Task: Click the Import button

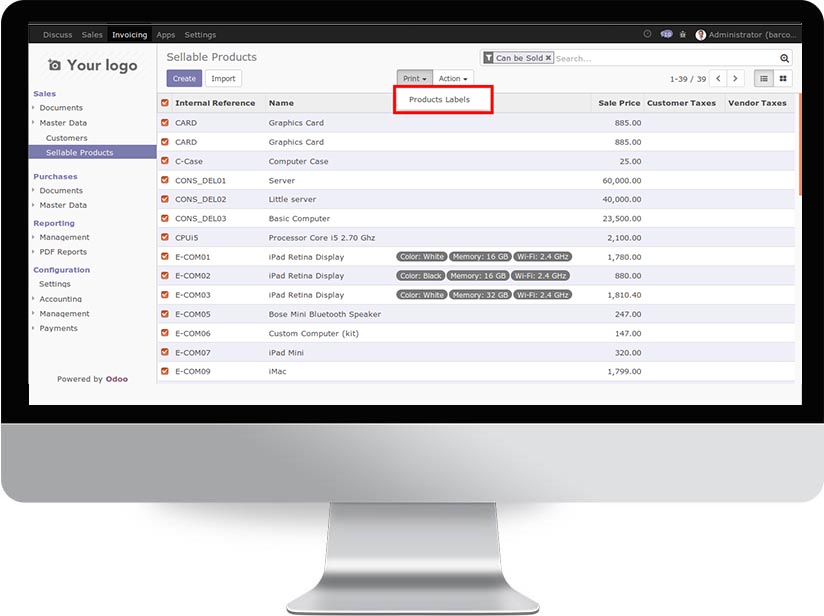Action: (223, 78)
